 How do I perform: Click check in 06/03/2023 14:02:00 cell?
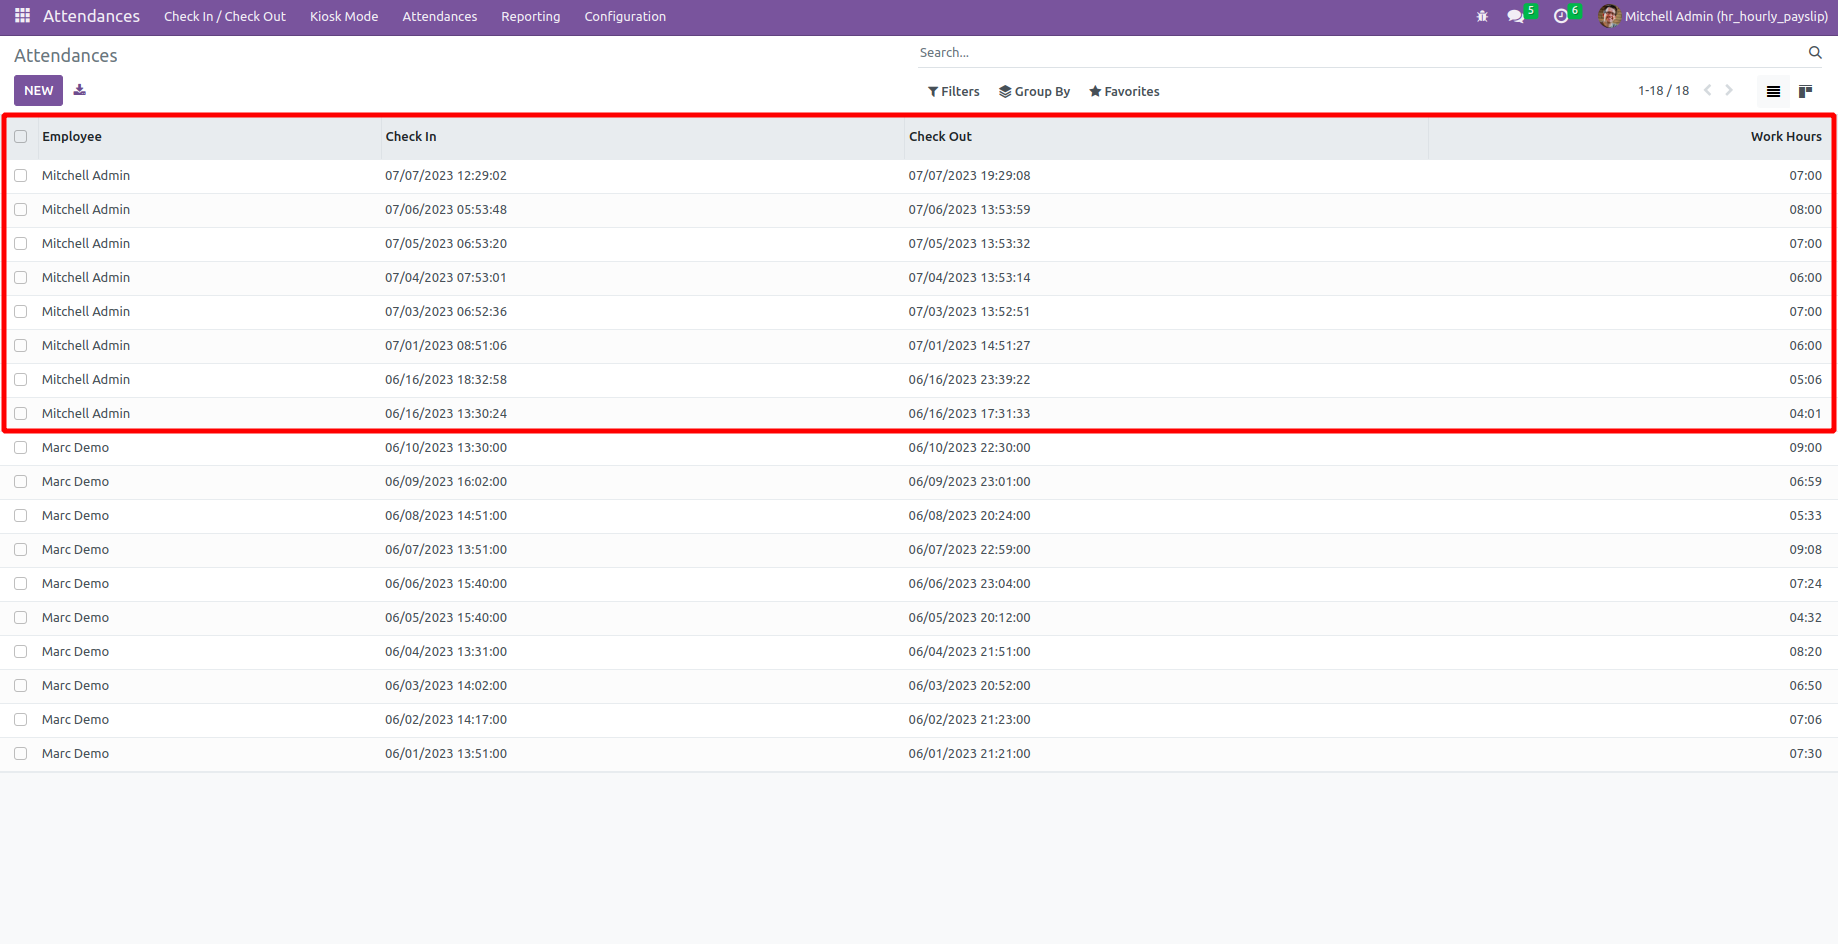point(446,686)
